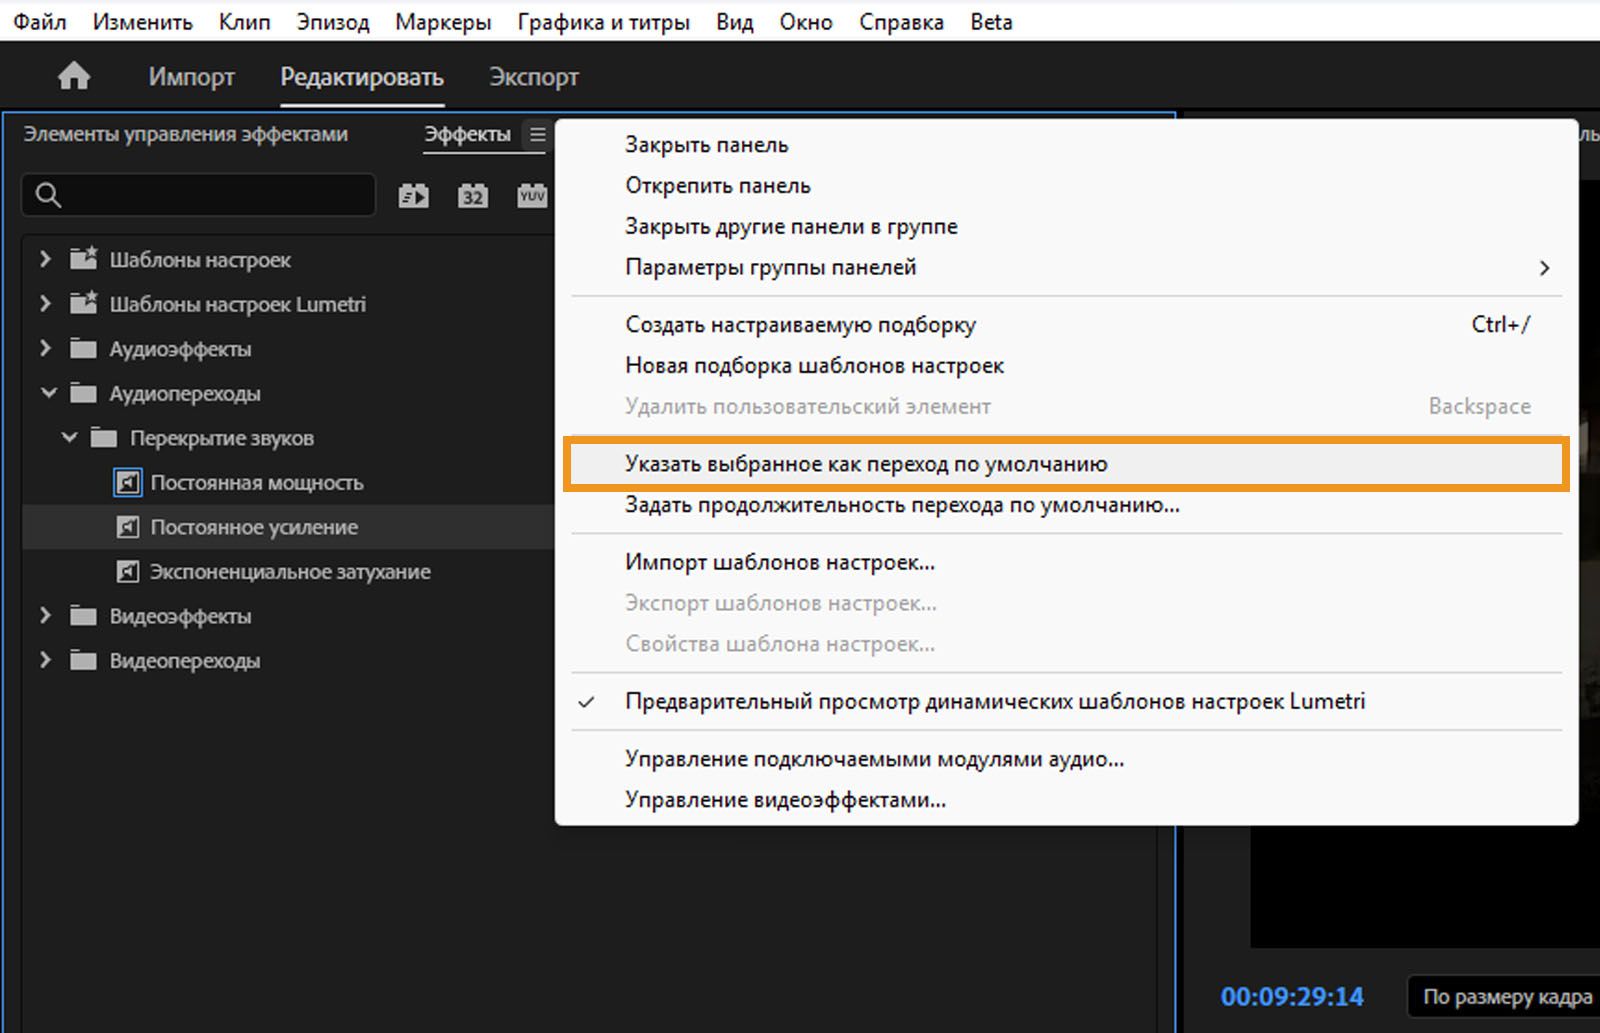Open the По размеру кадра zoom dropdown
Screen dimensions: 1600x1033
click(x=1503, y=997)
